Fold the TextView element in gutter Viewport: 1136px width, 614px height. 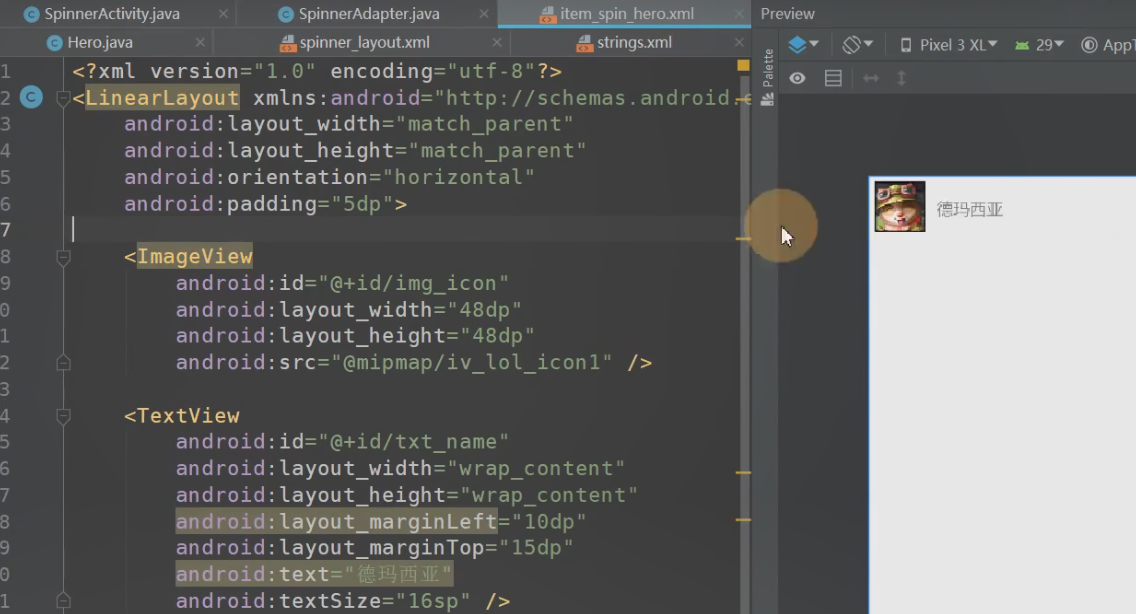tap(64, 416)
